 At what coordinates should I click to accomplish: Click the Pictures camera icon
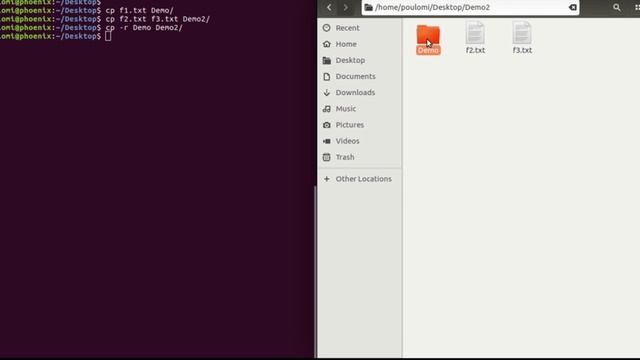coord(327,125)
